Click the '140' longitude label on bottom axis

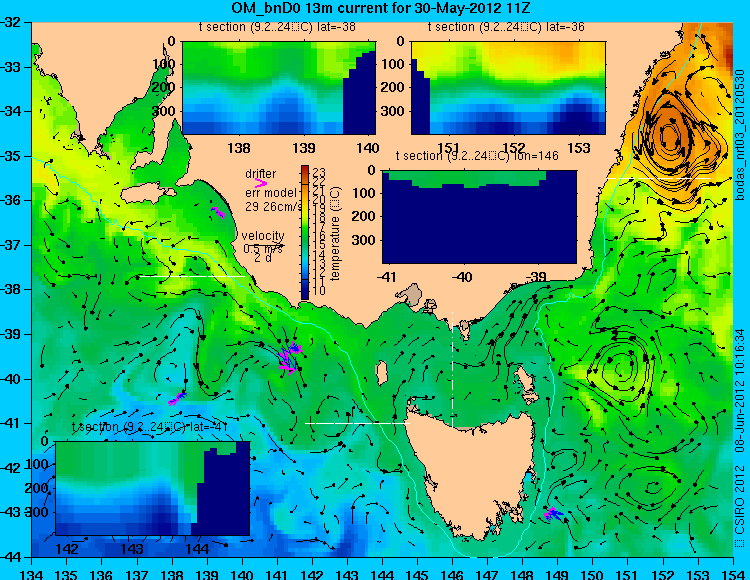pyautogui.click(x=242, y=574)
